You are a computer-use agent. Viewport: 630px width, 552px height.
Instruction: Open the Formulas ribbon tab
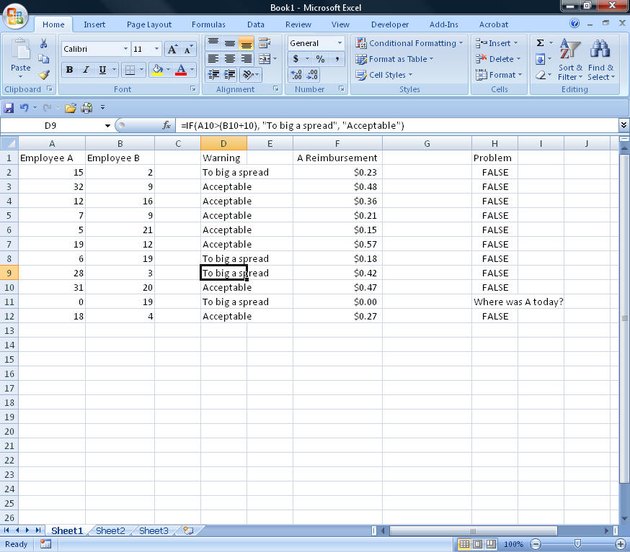tap(209, 25)
